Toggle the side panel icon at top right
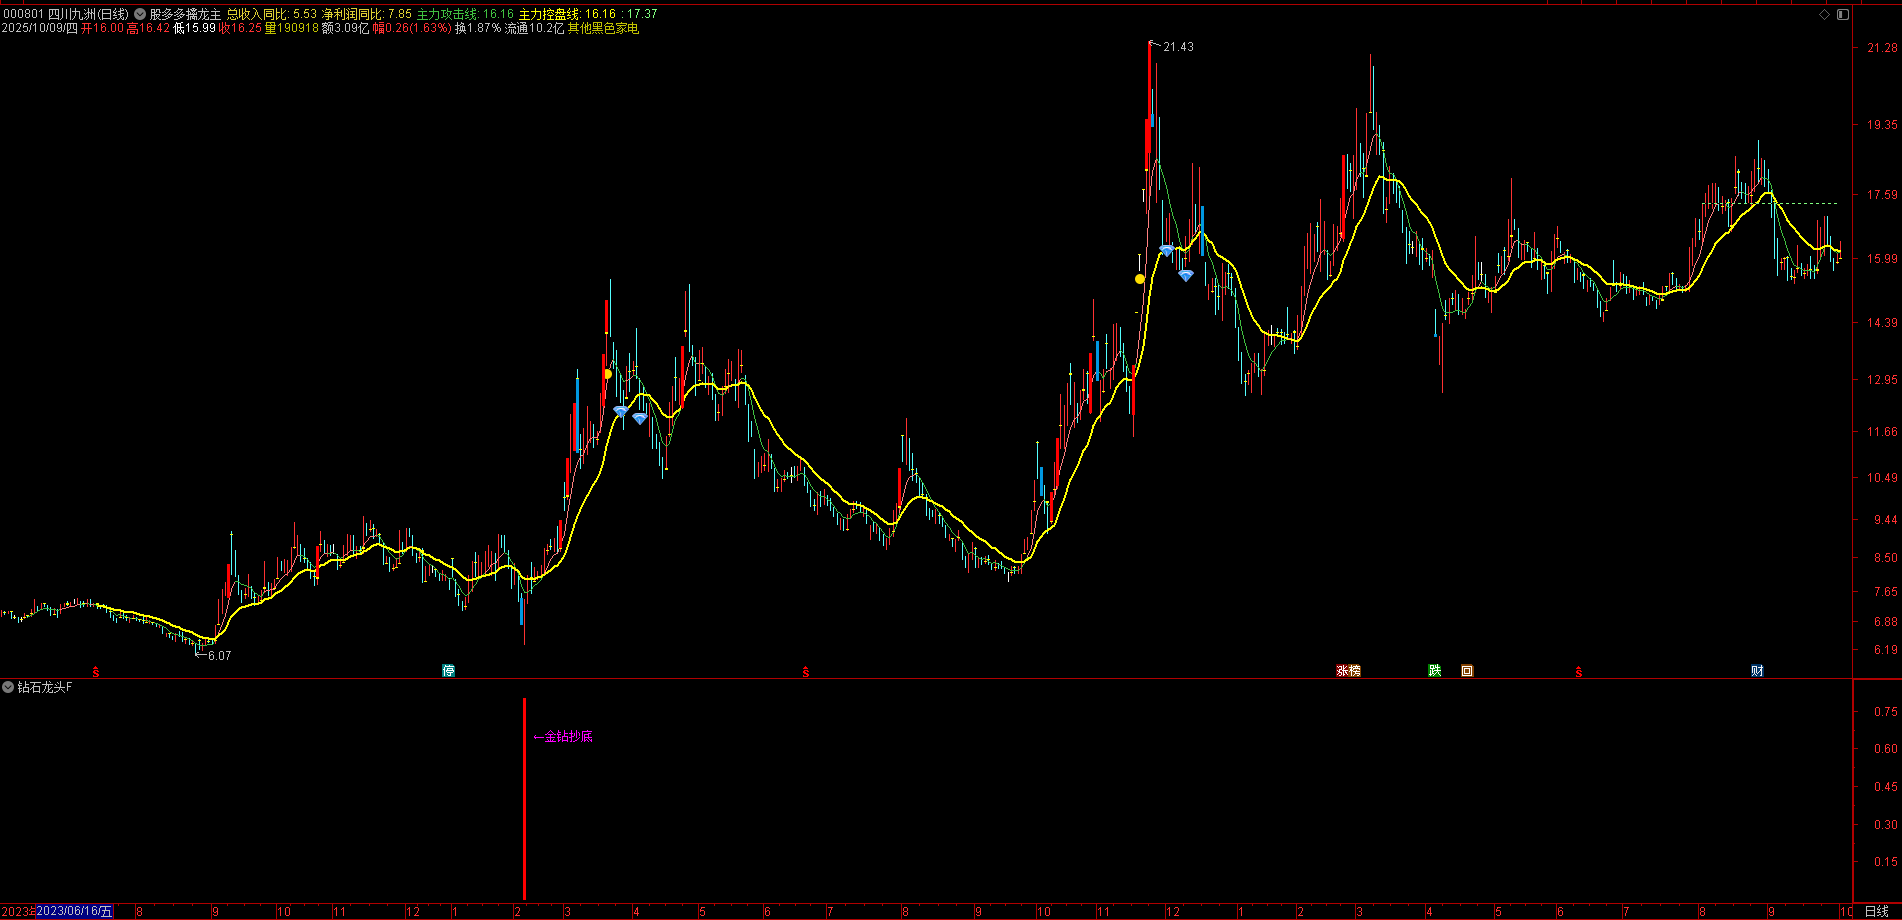 click(x=1843, y=14)
